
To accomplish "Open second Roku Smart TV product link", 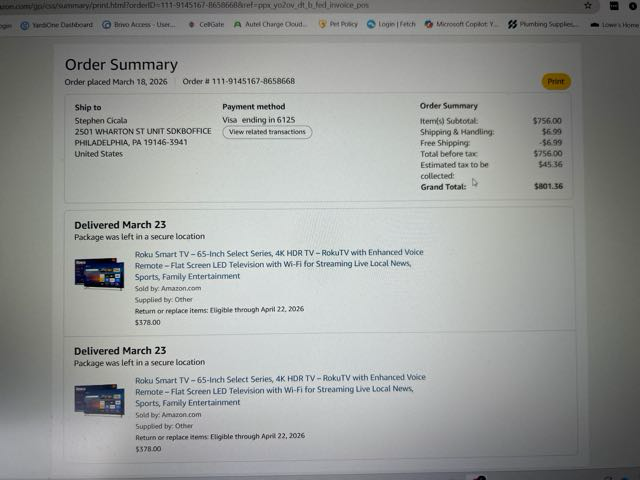I will click(x=280, y=391).
